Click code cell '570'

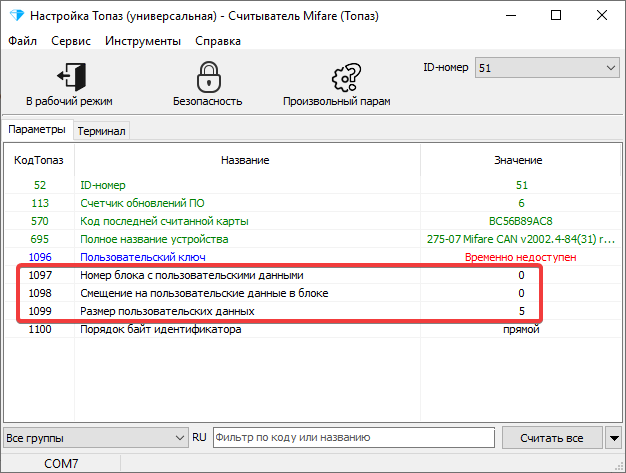click(40, 221)
